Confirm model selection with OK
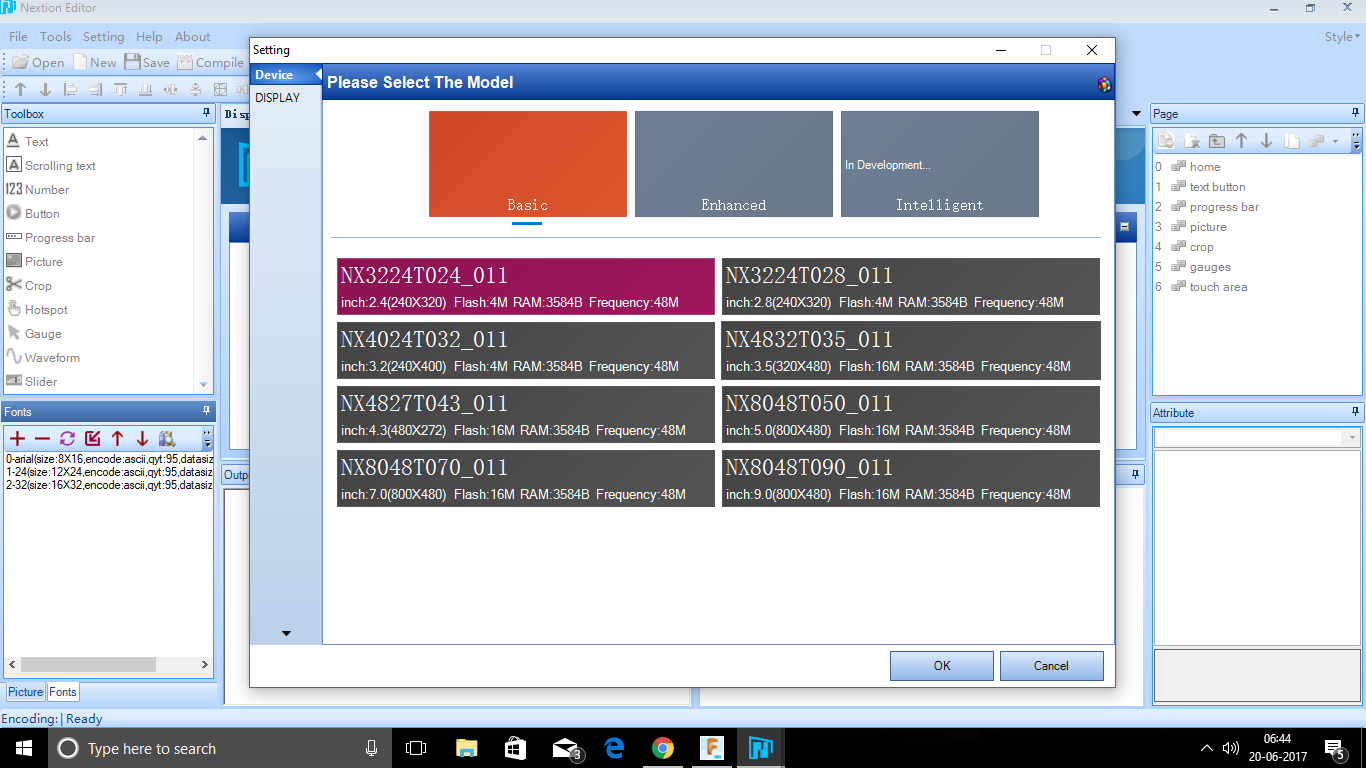The image size is (1366, 768). [x=941, y=666]
